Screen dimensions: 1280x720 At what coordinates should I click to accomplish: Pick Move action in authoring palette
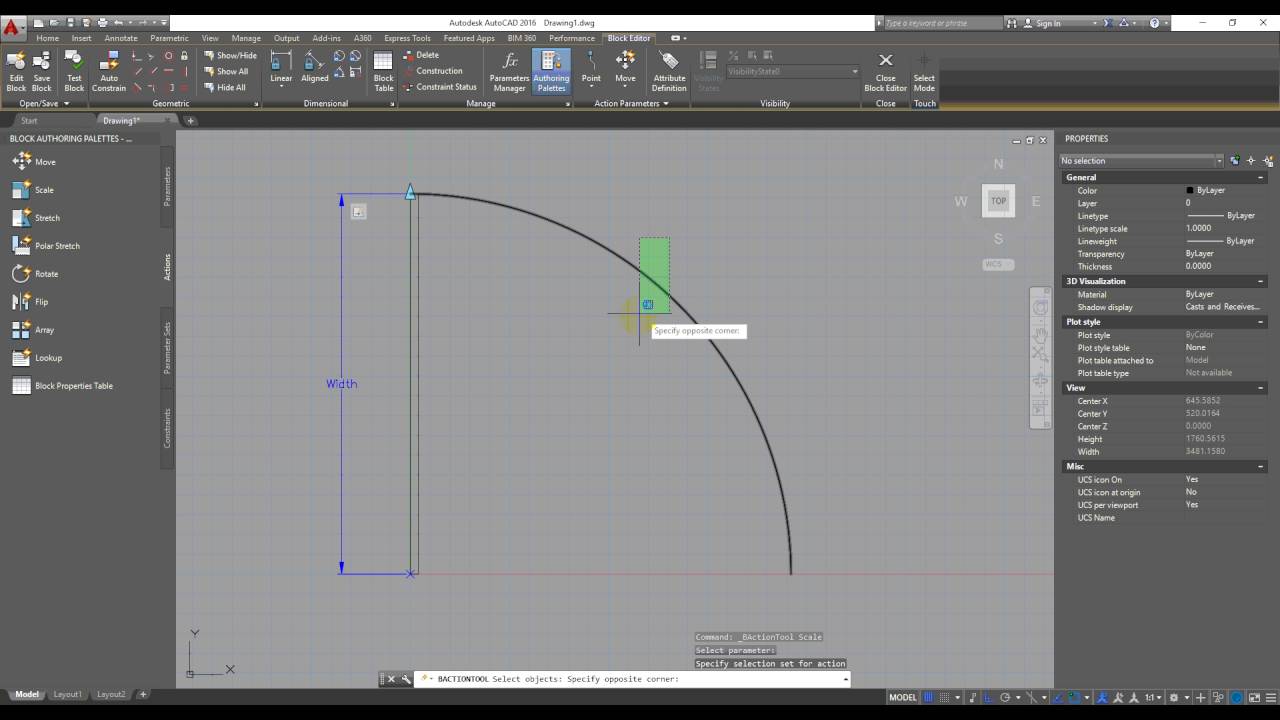click(x=34, y=162)
